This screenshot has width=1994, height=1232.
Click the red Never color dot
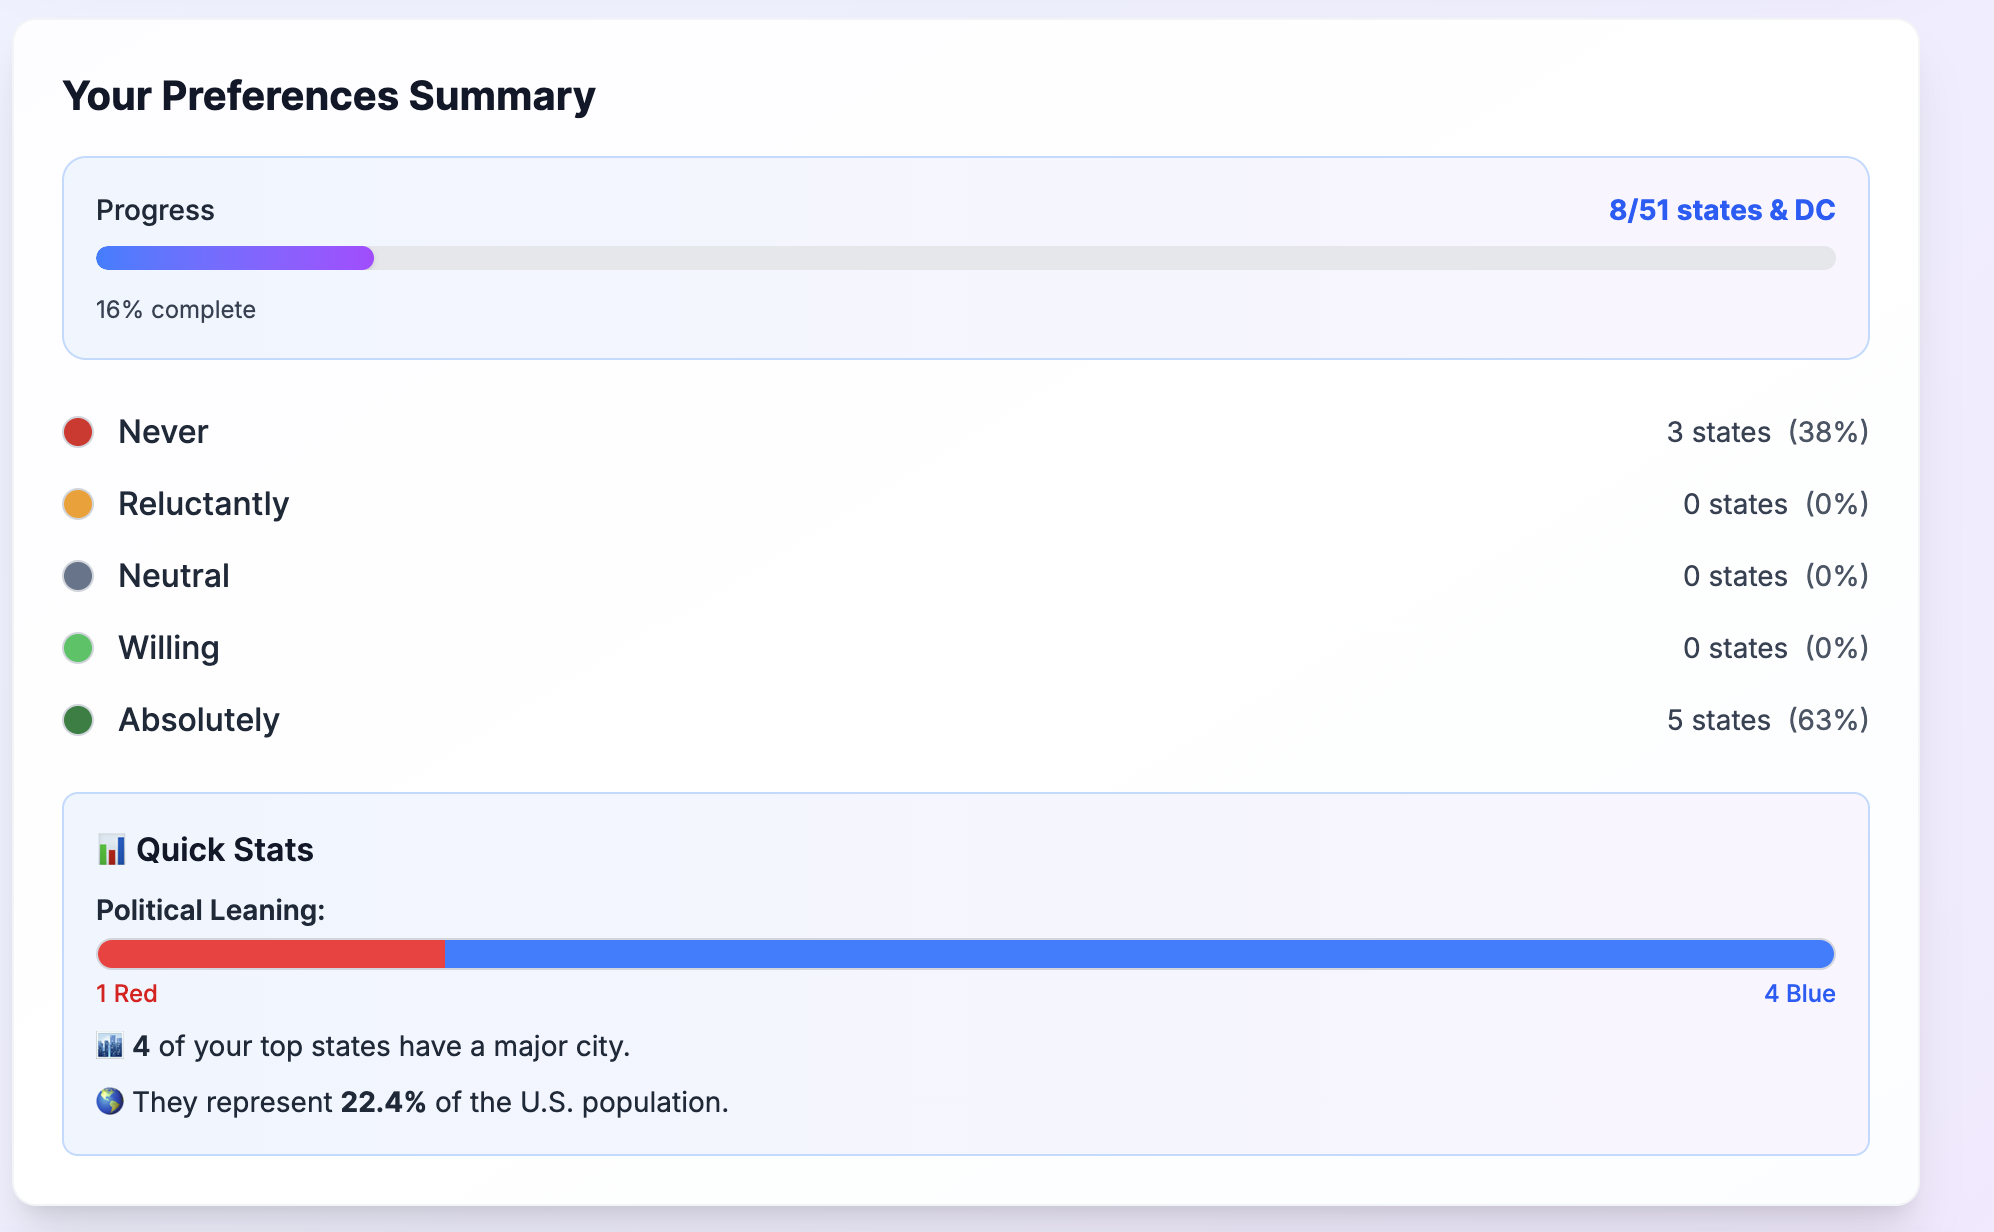pyautogui.click(x=78, y=432)
